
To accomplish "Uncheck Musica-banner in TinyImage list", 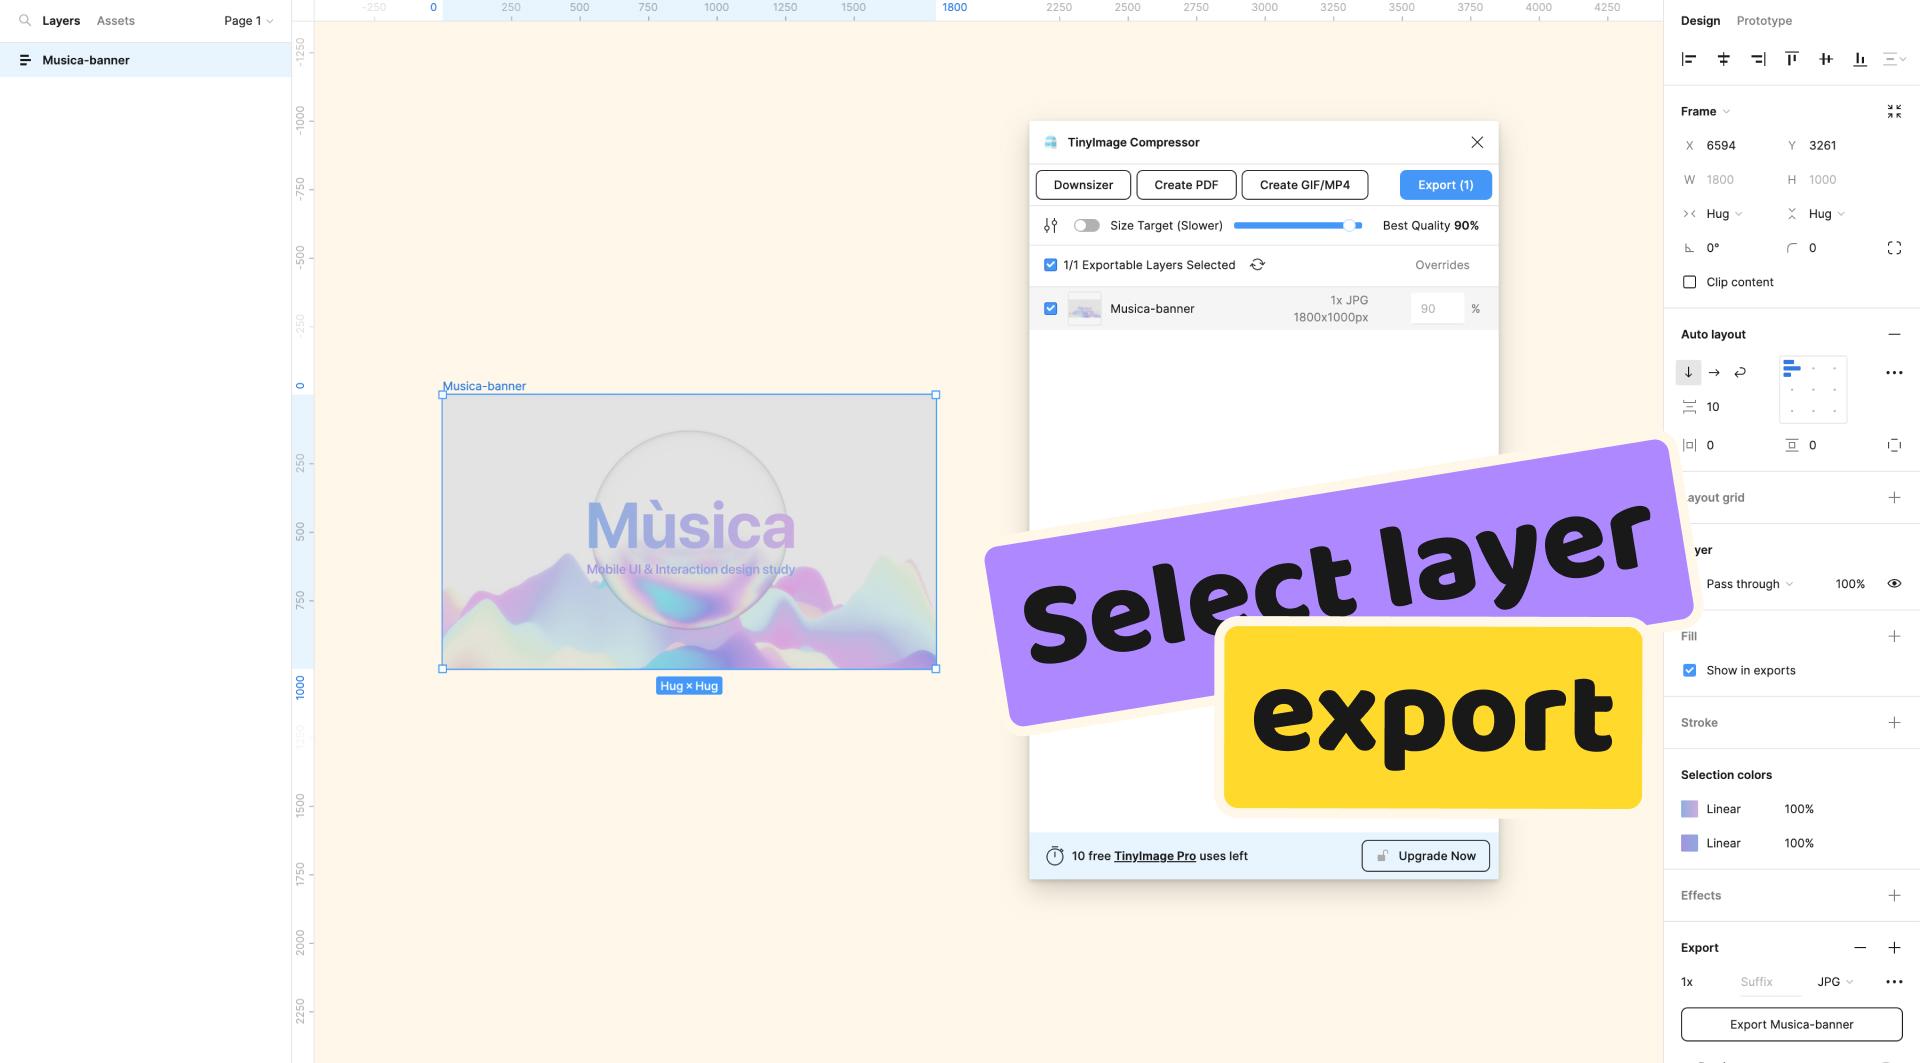I will (1050, 309).
